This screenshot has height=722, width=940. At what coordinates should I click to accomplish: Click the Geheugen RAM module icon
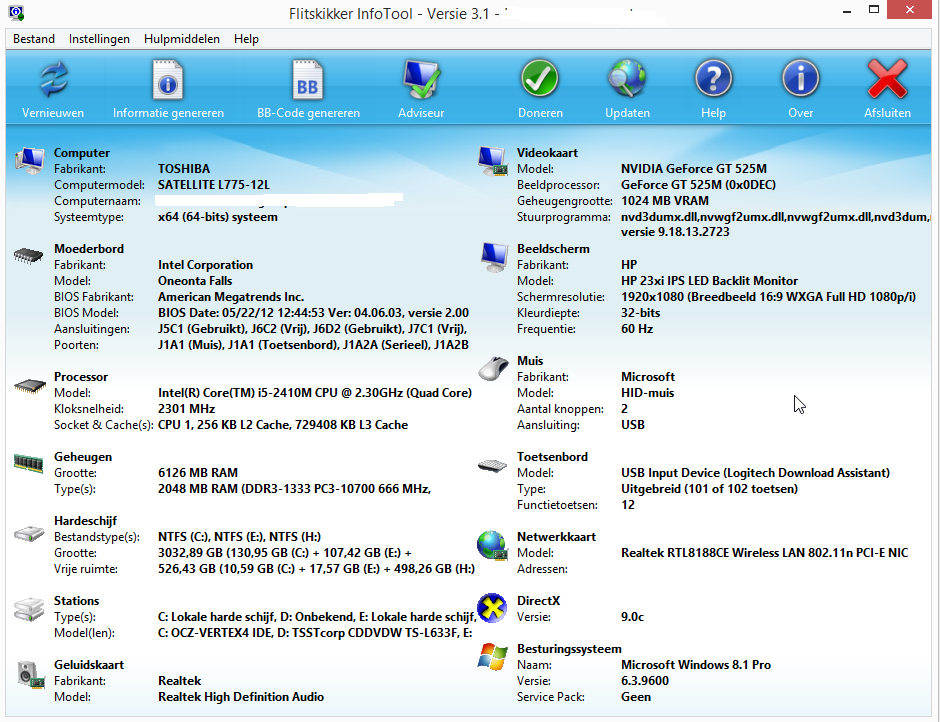point(29,463)
